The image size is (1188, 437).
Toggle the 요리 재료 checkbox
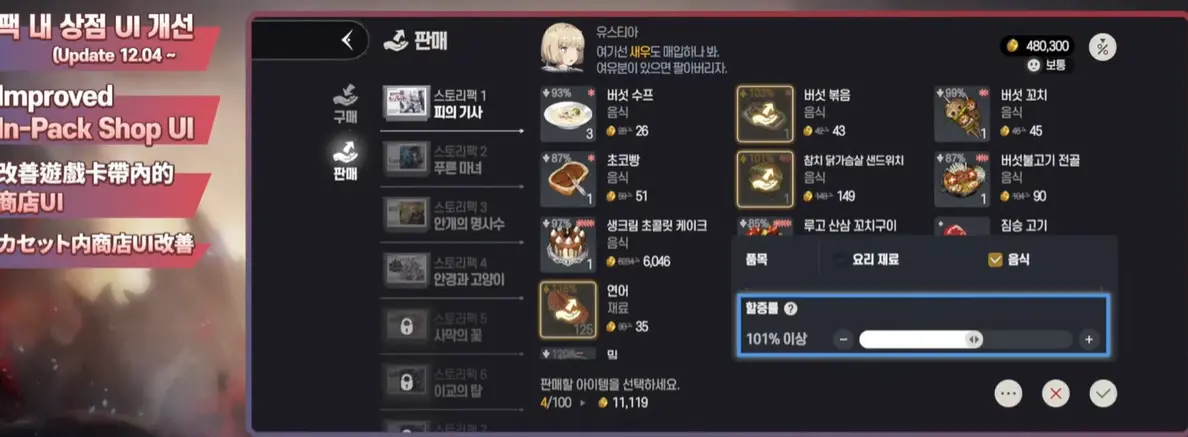[840, 261]
